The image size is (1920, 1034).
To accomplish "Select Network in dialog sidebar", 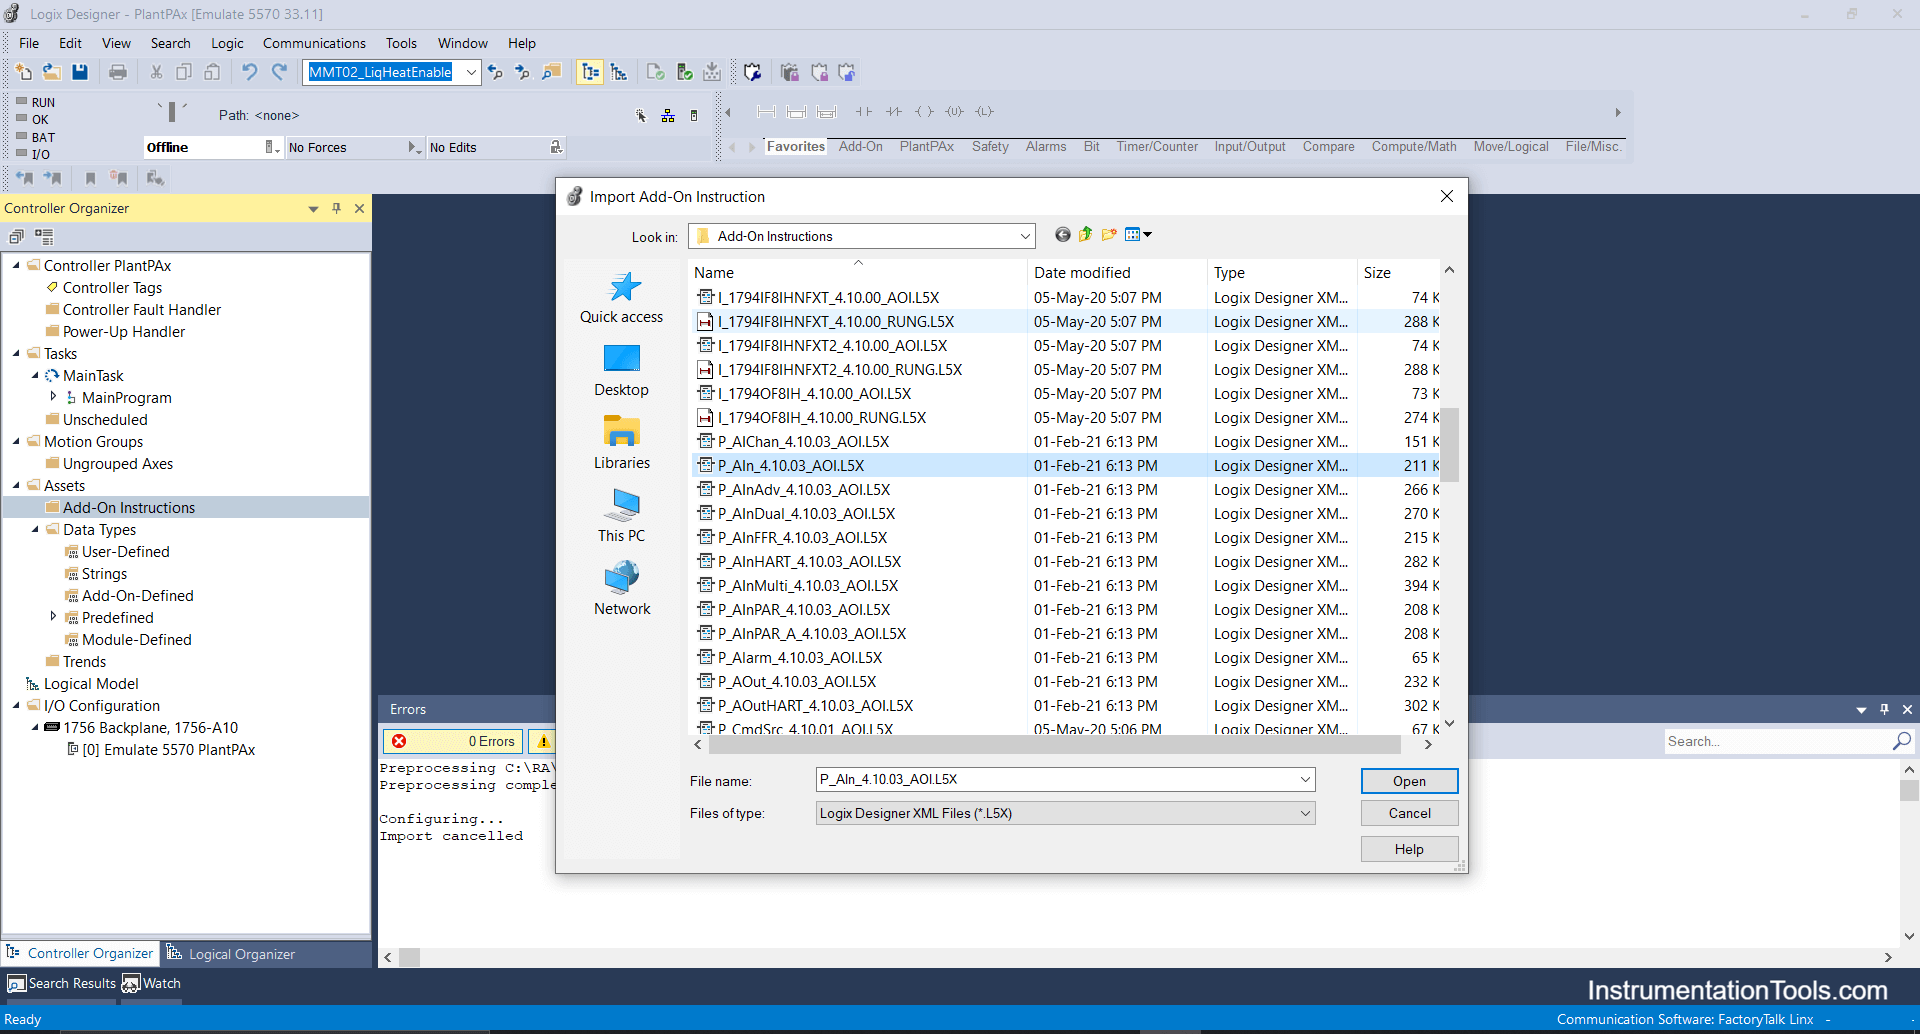I will 622,589.
